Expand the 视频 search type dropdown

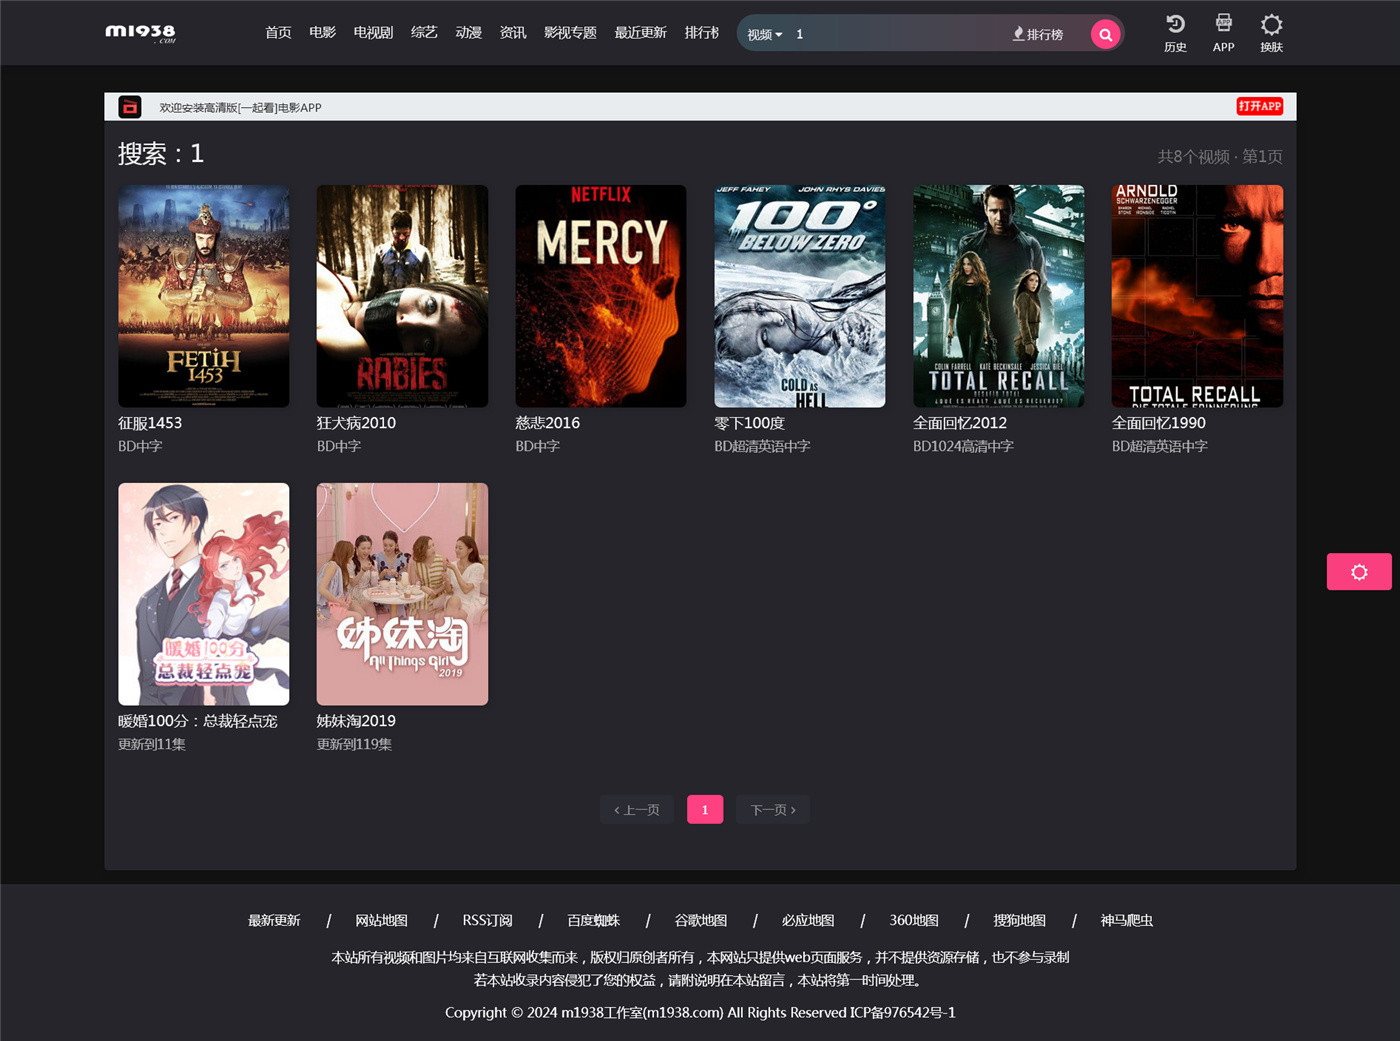[x=765, y=34]
